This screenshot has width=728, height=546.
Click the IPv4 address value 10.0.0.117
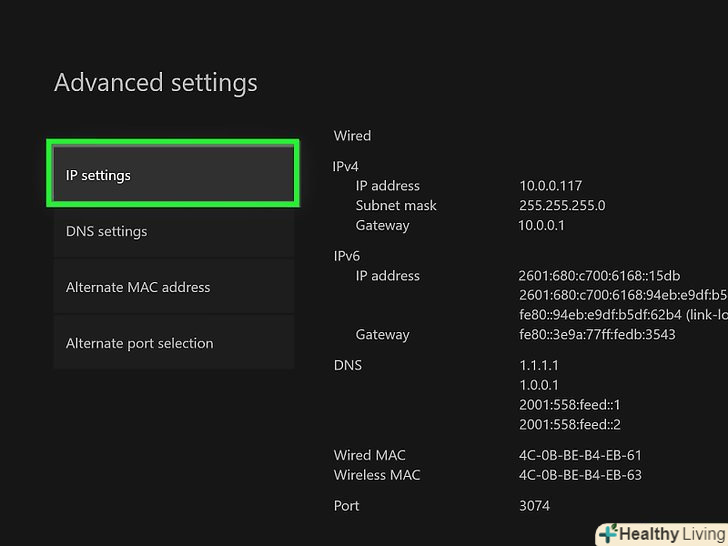click(x=550, y=185)
